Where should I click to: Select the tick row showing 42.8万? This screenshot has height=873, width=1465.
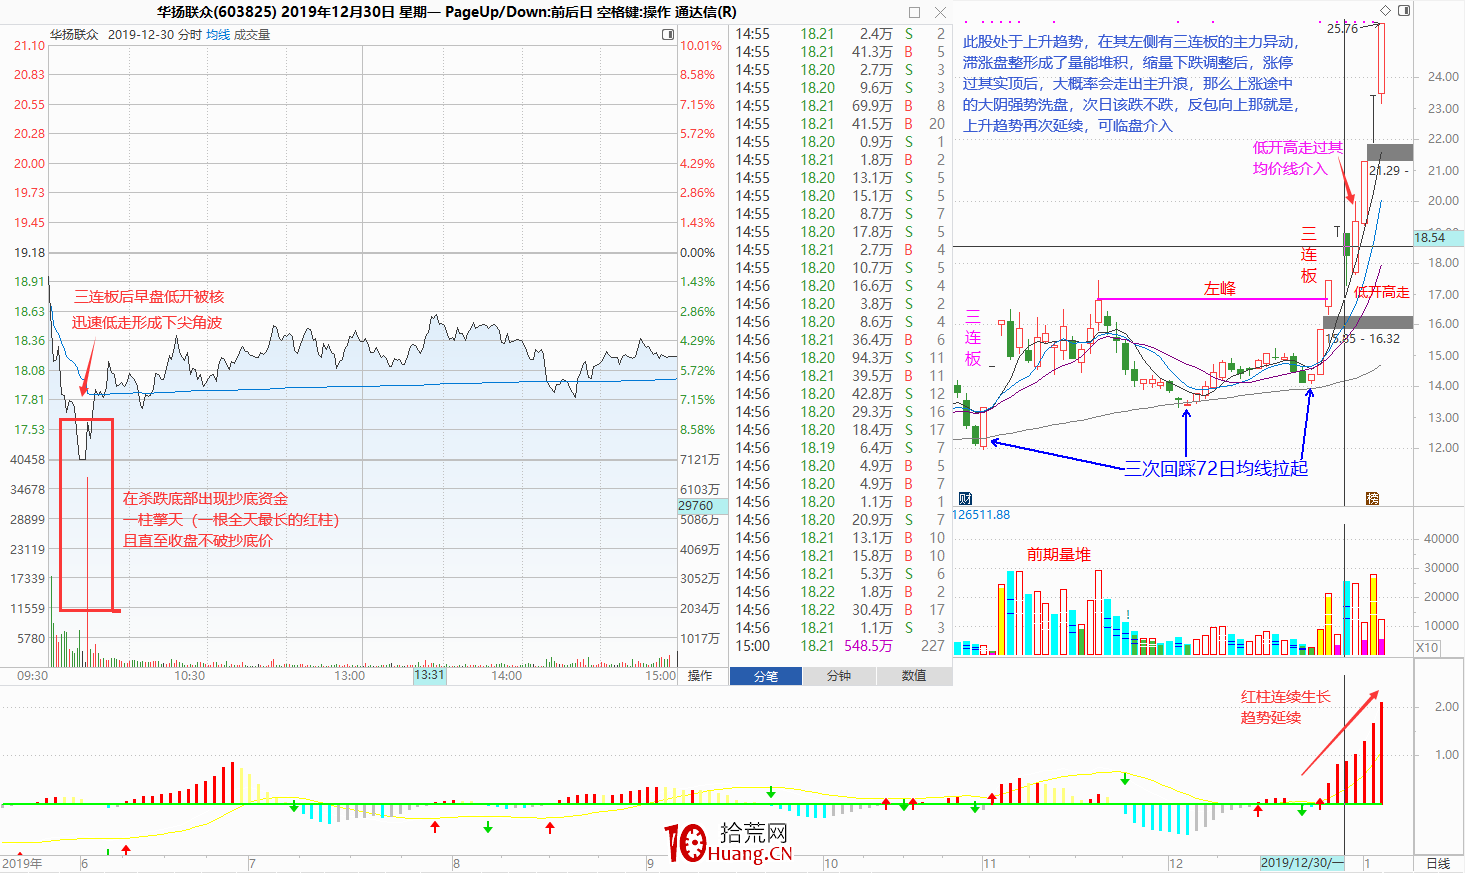pos(840,394)
